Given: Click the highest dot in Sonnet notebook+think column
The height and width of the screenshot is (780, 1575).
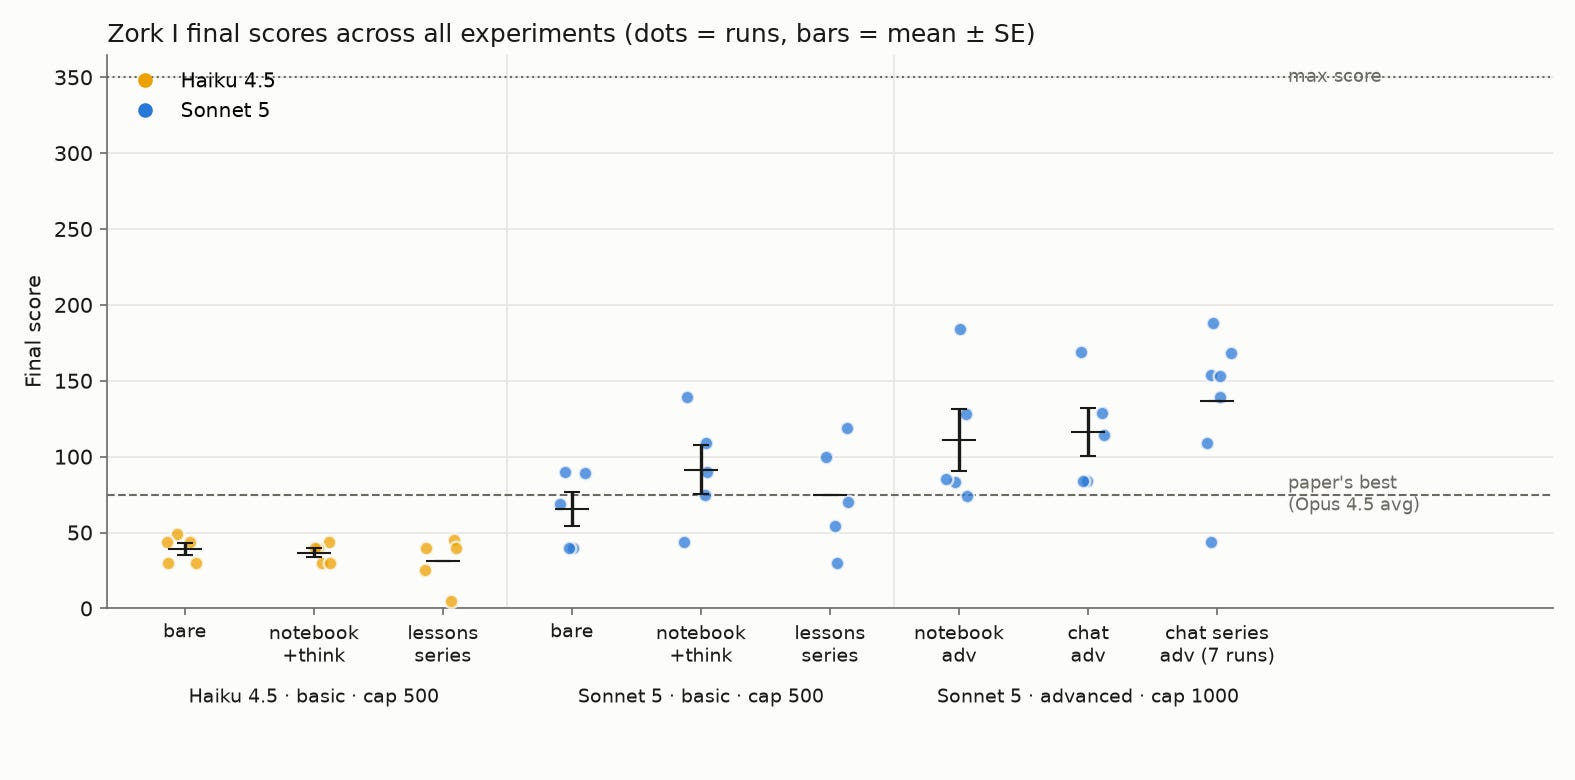Looking at the screenshot, I should [x=687, y=397].
